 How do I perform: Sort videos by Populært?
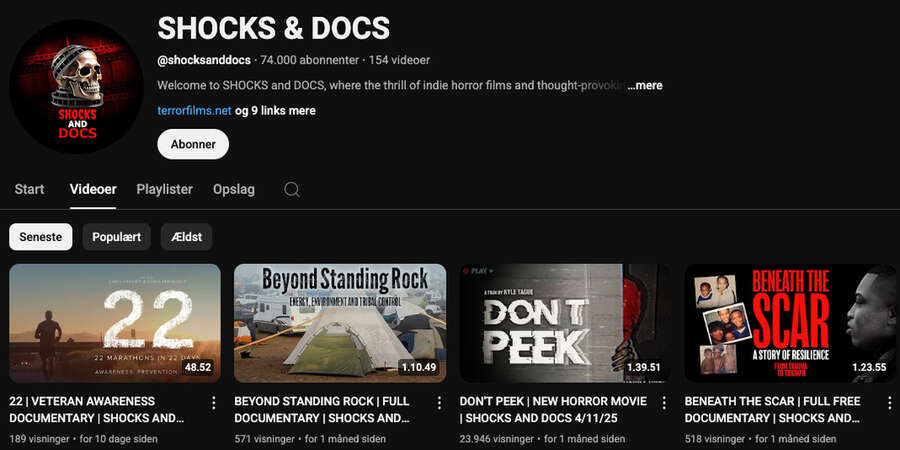(117, 237)
